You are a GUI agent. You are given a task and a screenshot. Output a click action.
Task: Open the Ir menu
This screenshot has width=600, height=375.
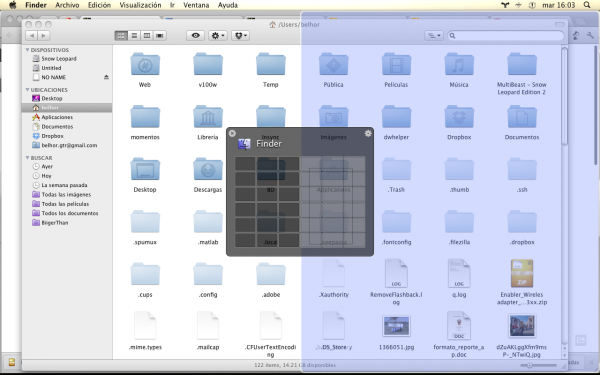coord(172,5)
